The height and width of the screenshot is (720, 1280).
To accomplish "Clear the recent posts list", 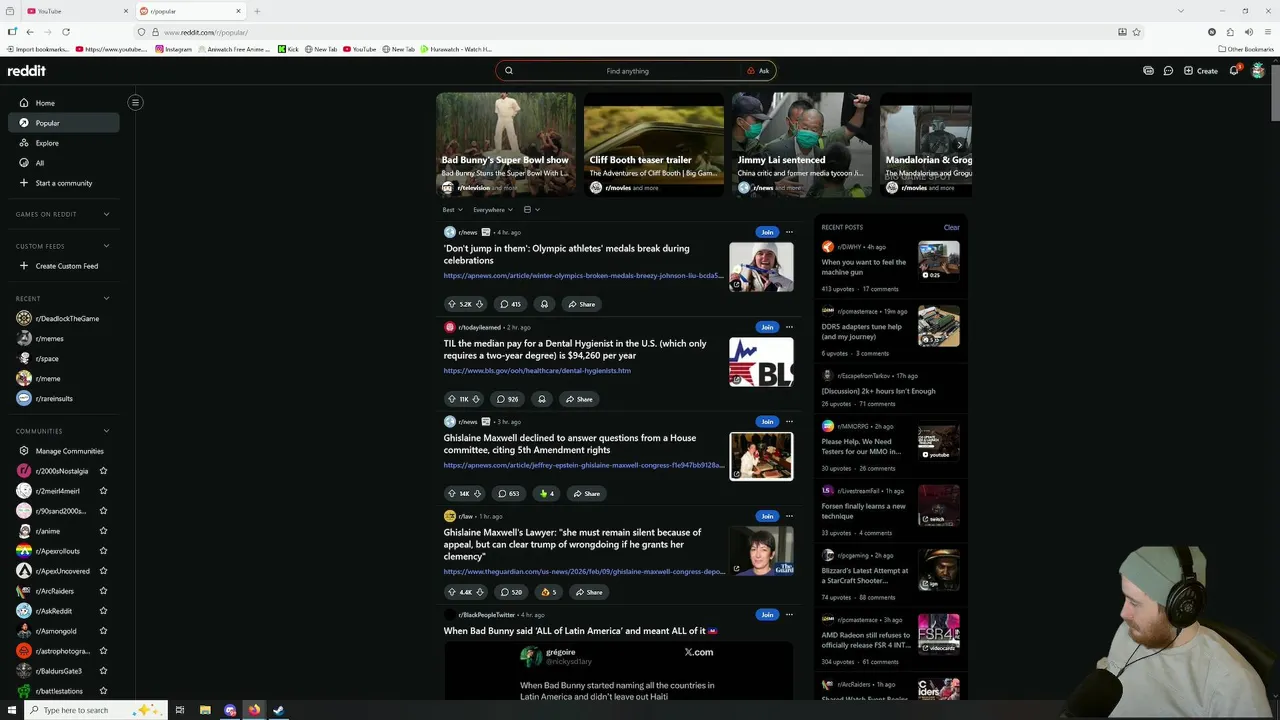I will [951, 227].
